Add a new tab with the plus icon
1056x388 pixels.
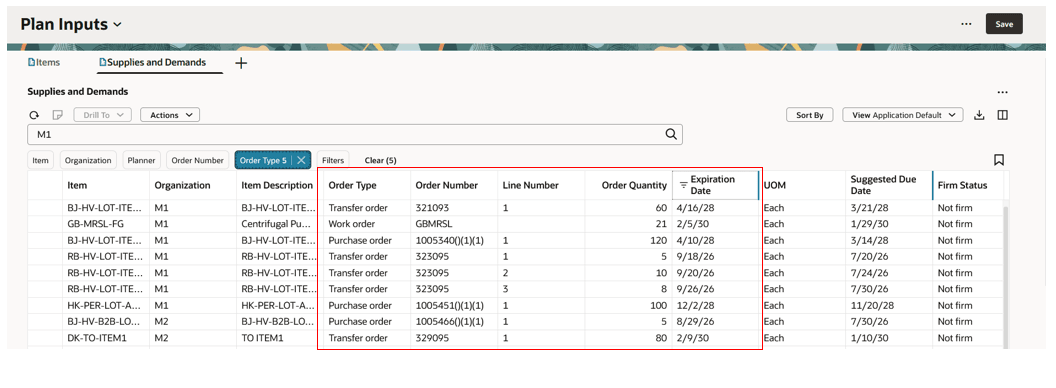241,63
